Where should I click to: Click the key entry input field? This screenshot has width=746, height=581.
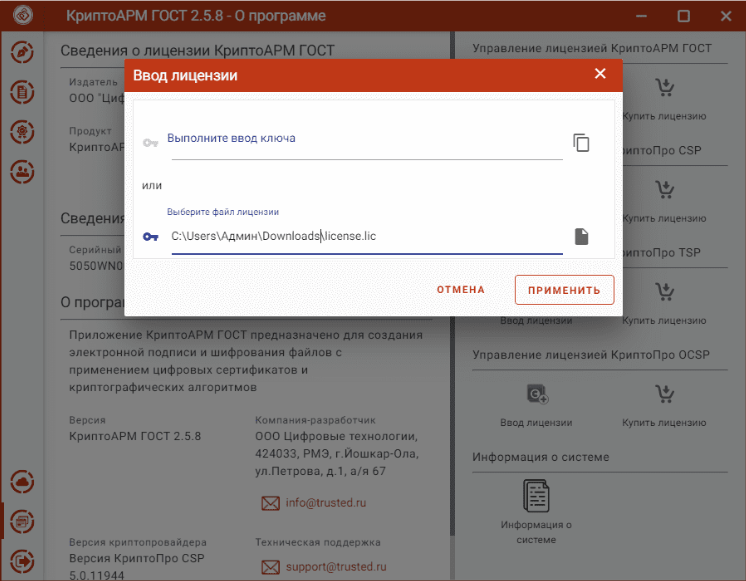tap(367, 143)
